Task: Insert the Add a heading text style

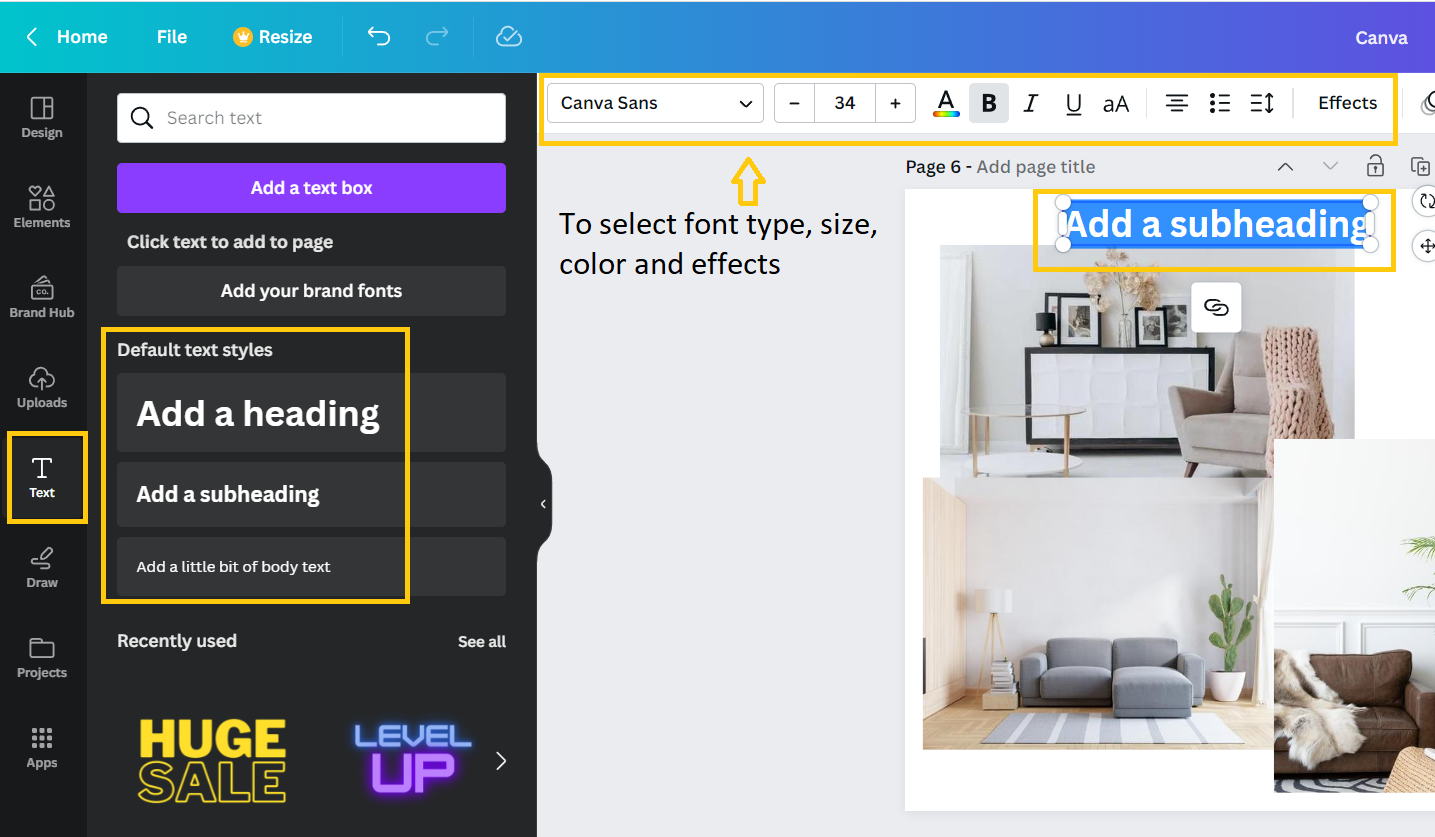Action: [311, 413]
